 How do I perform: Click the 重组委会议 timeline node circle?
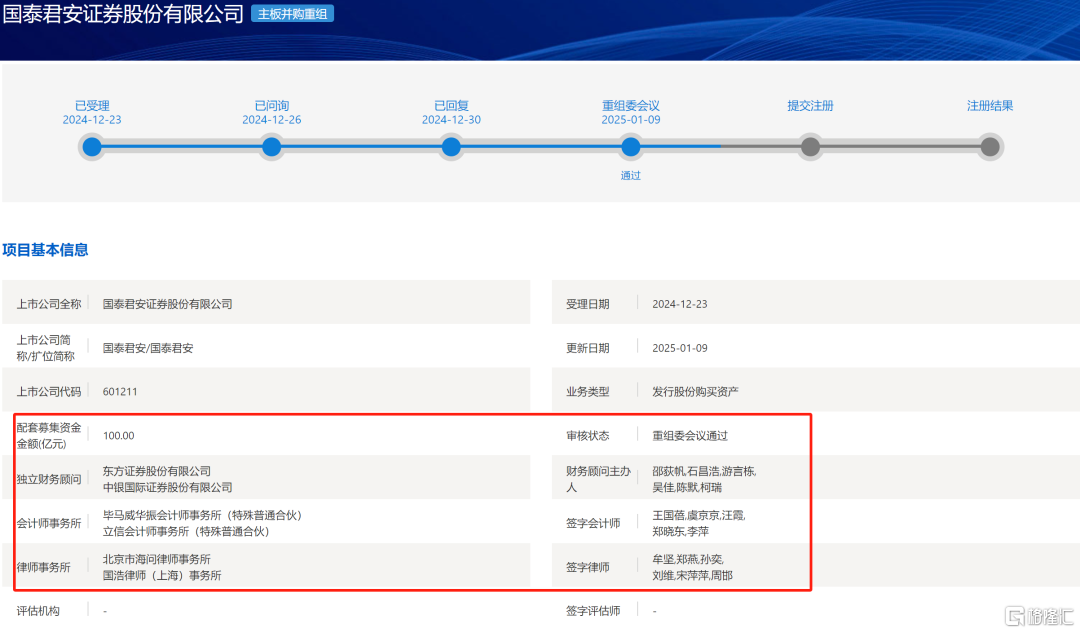click(x=630, y=147)
